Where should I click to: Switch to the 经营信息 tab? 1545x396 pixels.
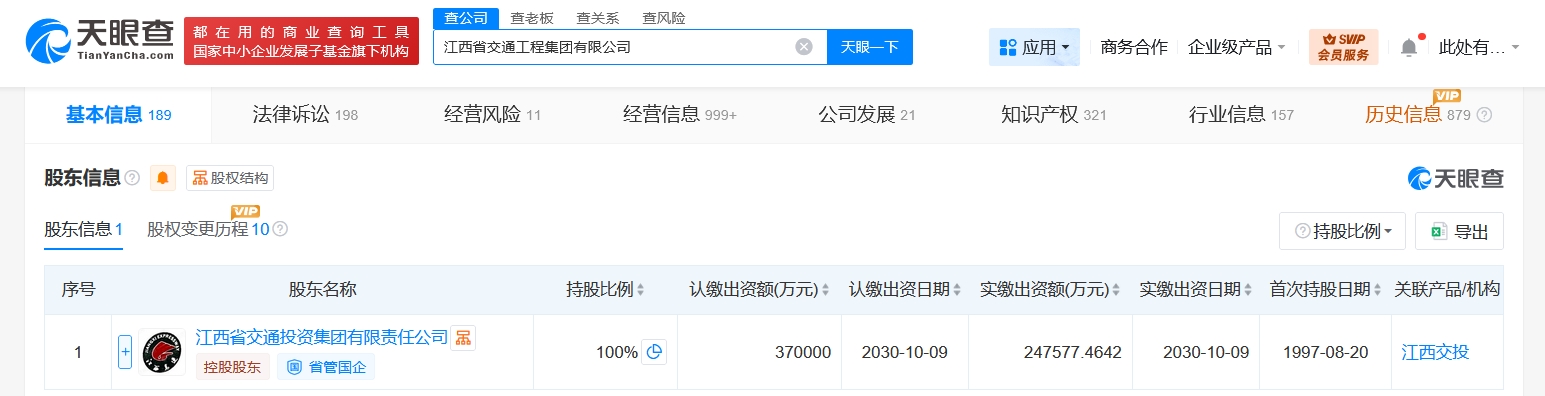[679, 115]
